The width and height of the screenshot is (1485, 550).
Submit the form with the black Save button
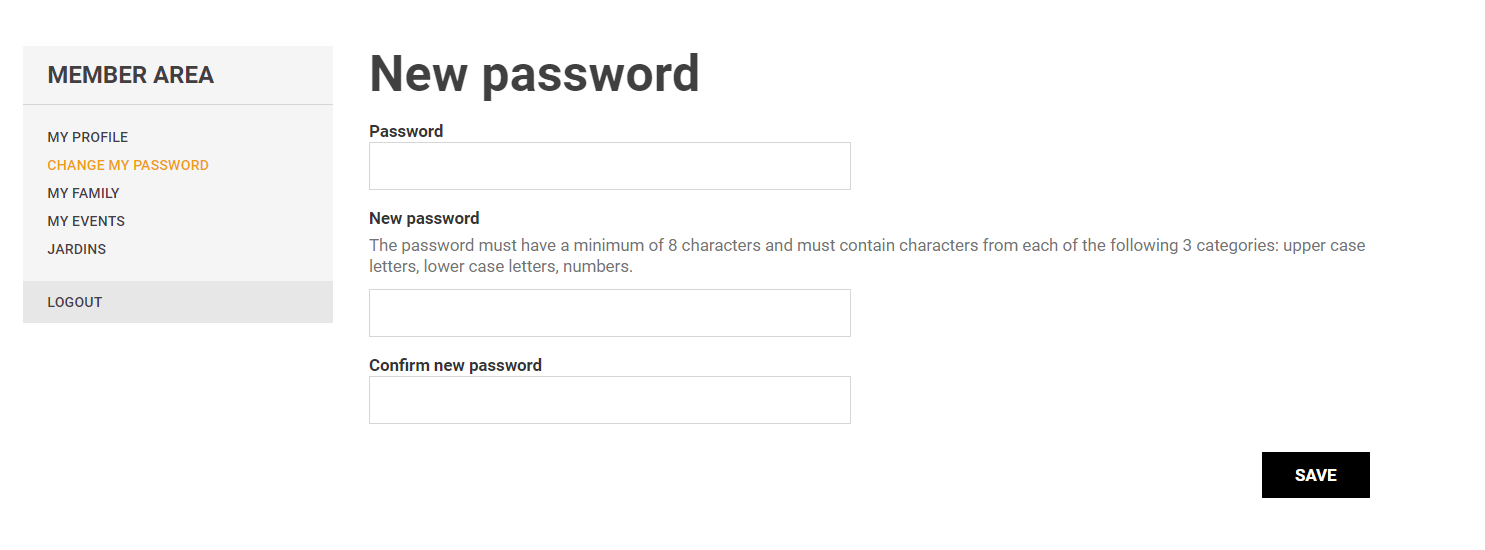(x=1315, y=475)
